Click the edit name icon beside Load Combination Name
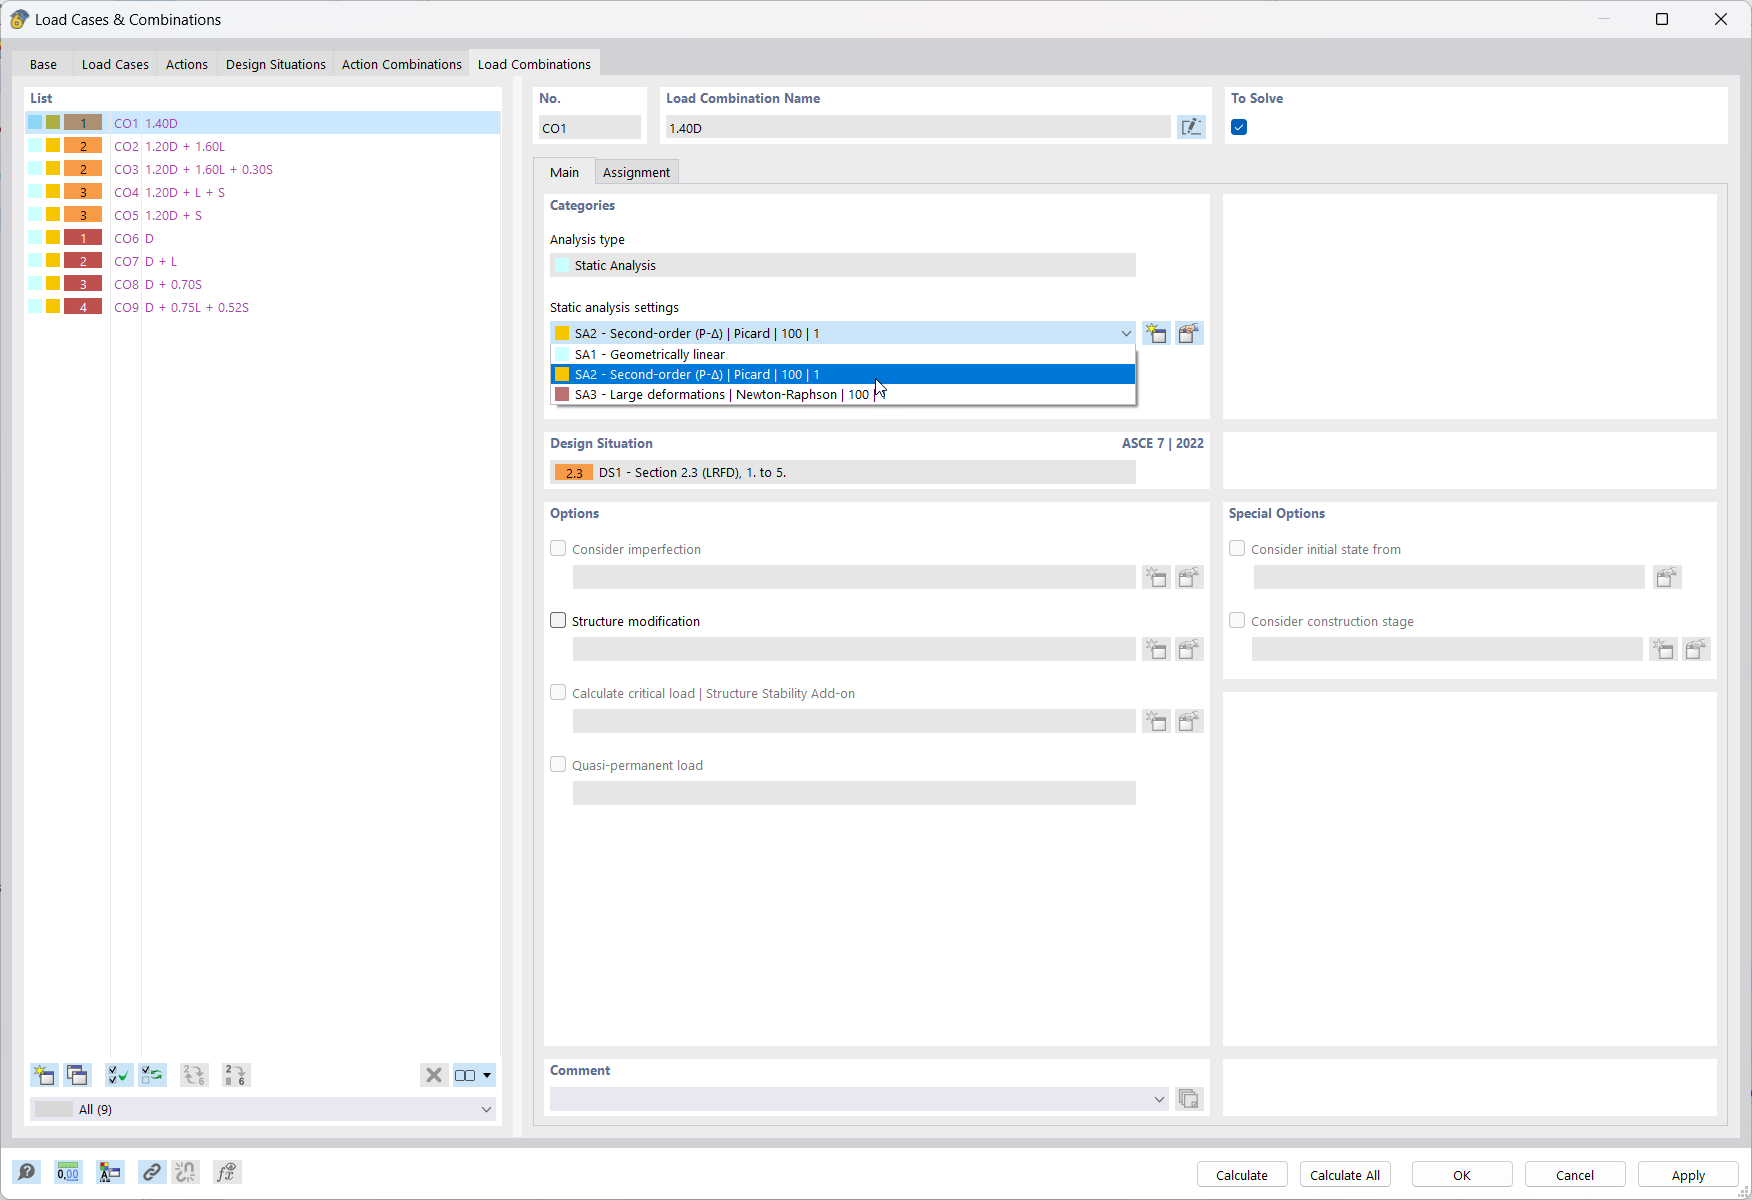 [1191, 127]
